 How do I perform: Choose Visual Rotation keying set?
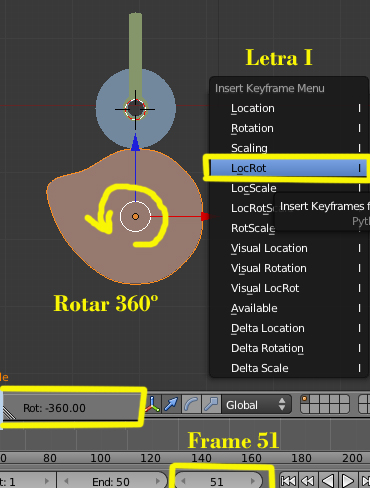[x=289, y=268]
